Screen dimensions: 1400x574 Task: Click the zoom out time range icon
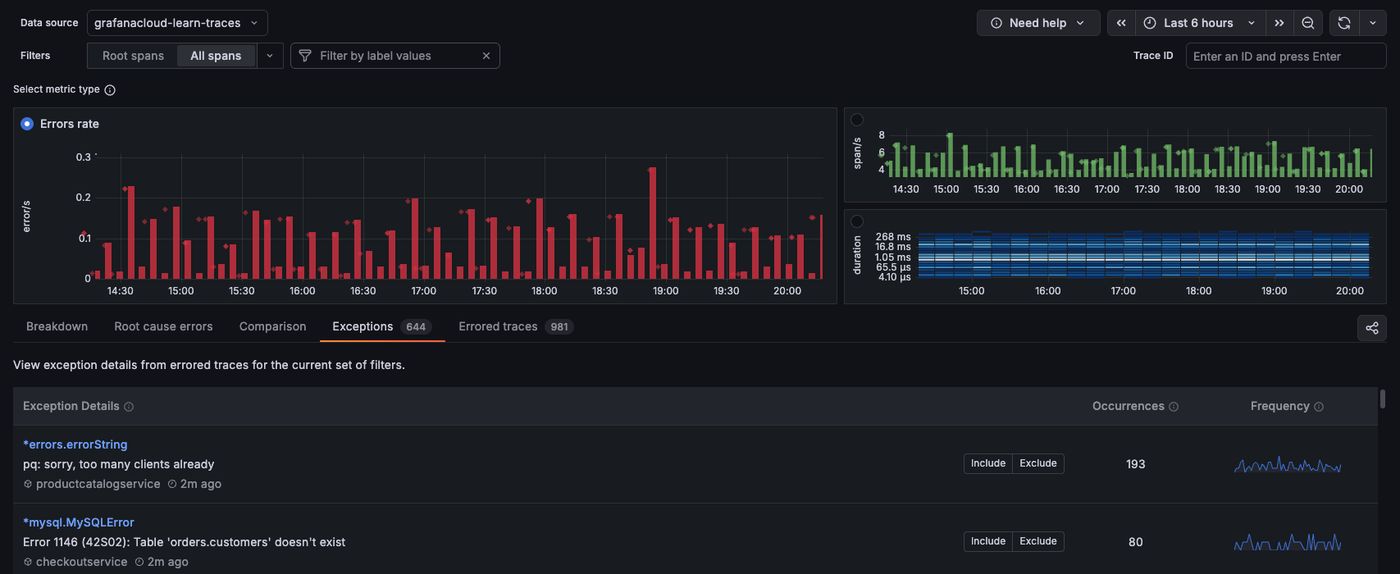pos(1307,23)
